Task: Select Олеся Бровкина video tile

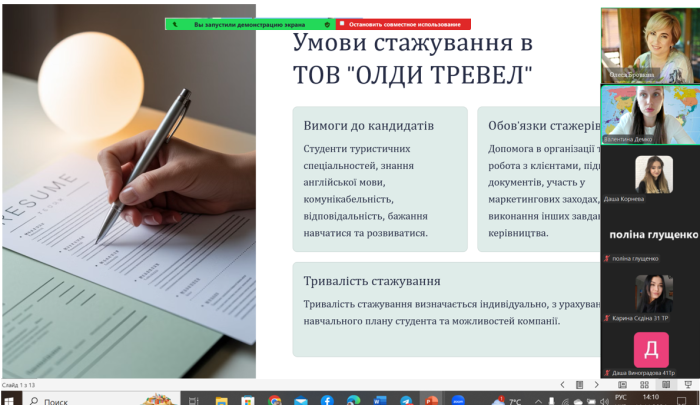Action: [650, 45]
